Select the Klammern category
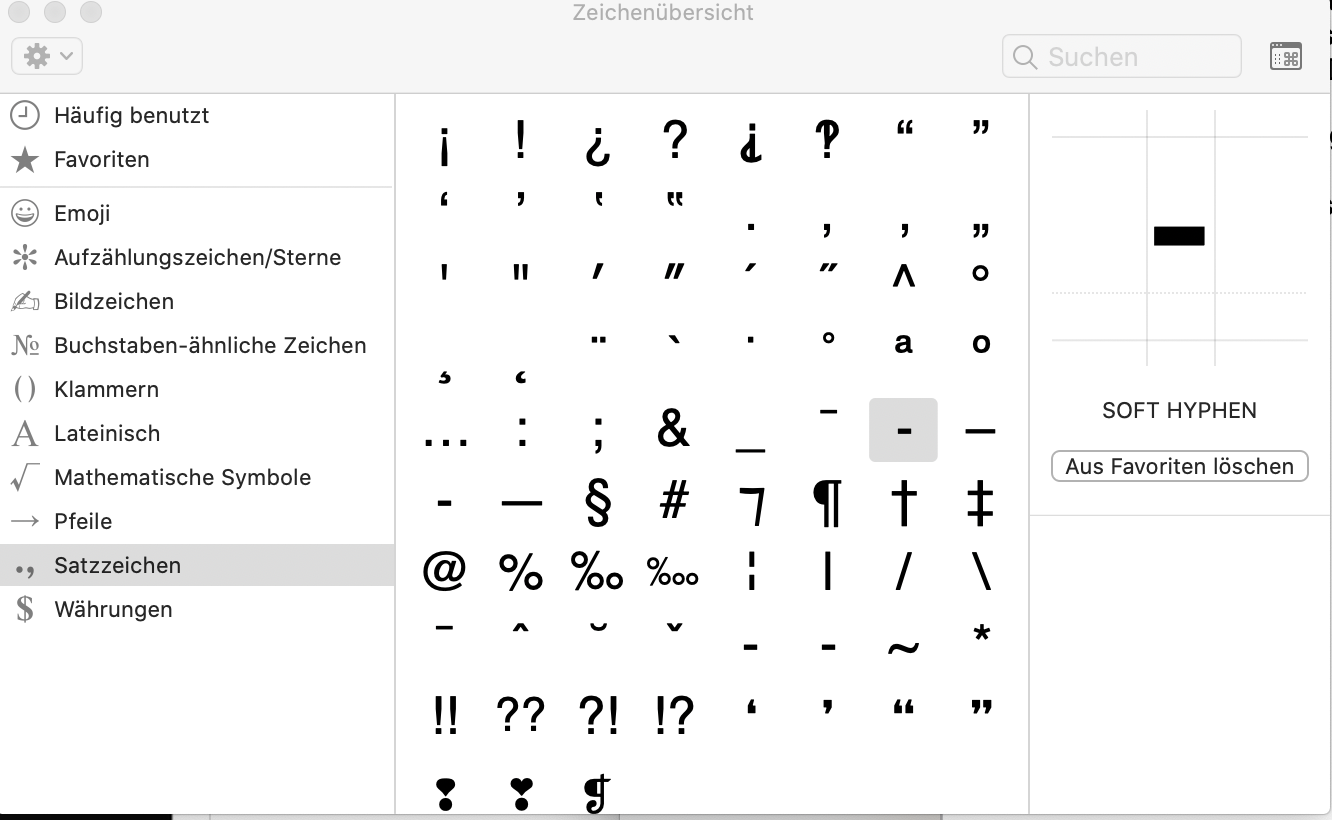 [197, 389]
